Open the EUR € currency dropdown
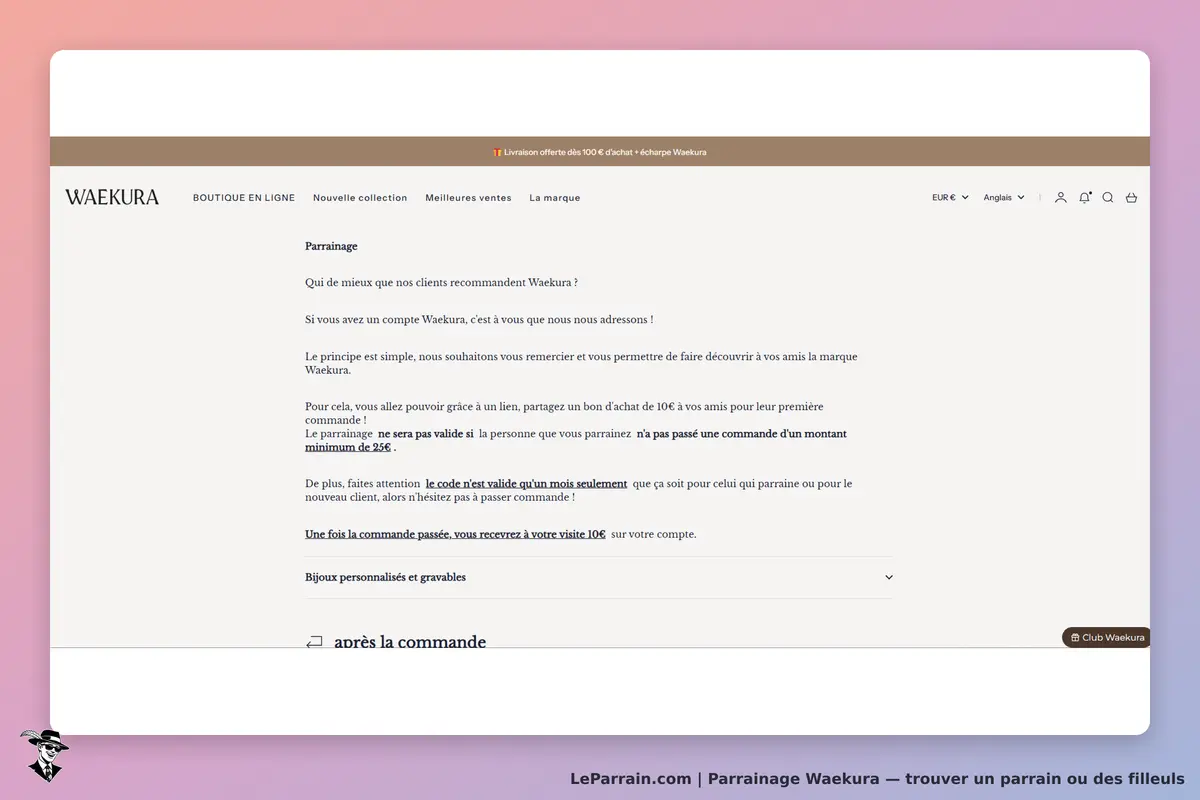The height and width of the screenshot is (800, 1200). [950, 198]
